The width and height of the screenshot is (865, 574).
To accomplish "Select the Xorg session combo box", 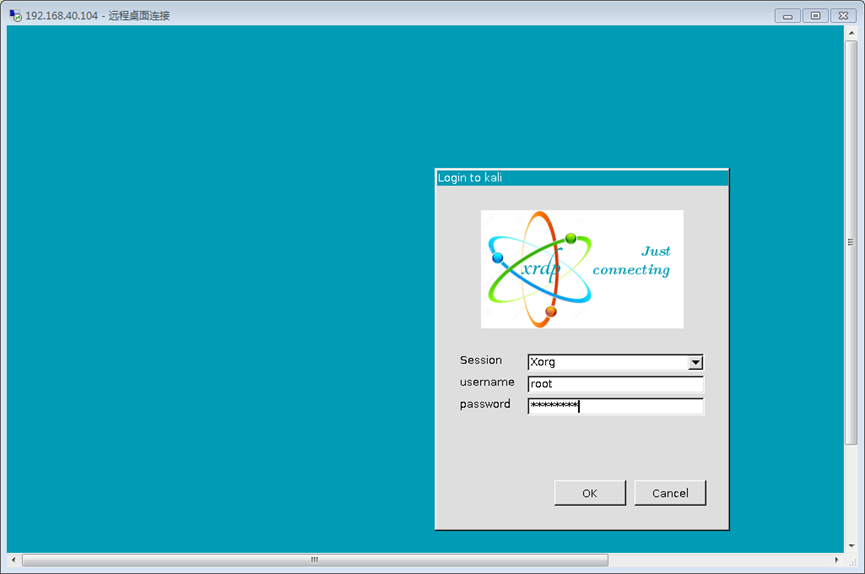I will pyautogui.click(x=616, y=362).
